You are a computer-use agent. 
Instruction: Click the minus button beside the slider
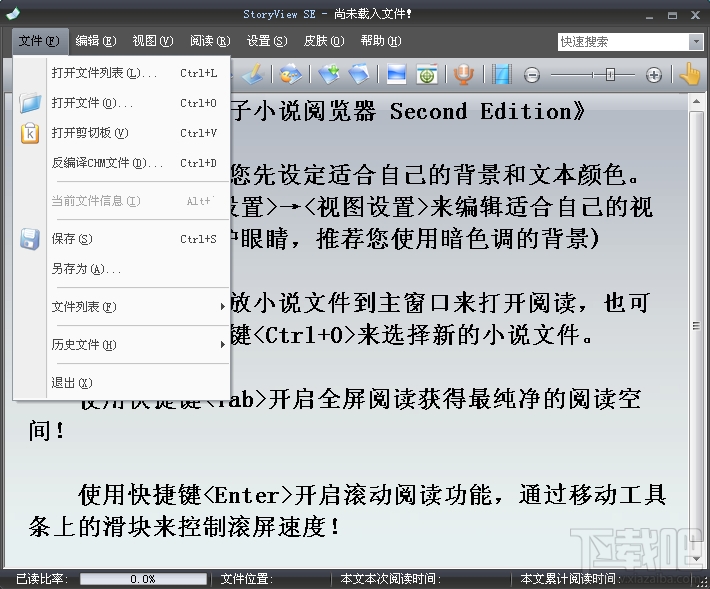[x=532, y=75]
